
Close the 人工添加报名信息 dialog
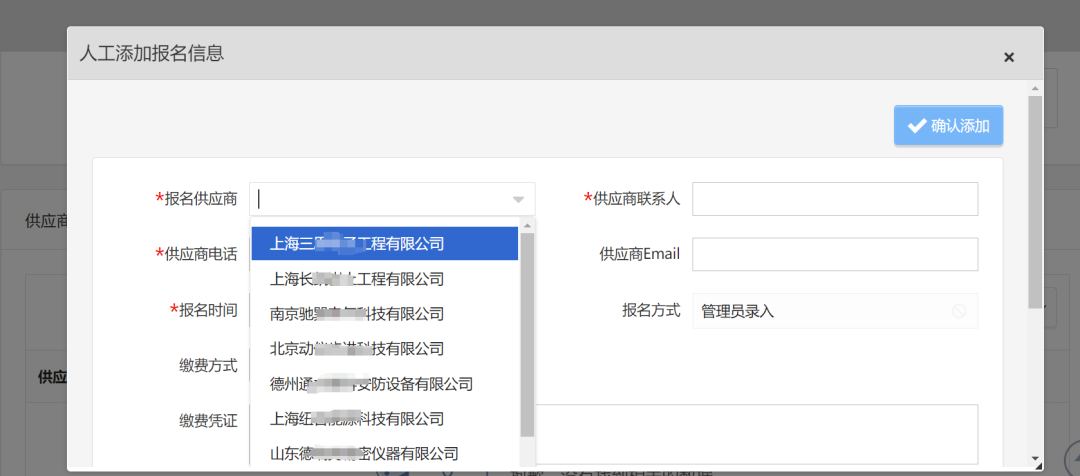[1008, 57]
